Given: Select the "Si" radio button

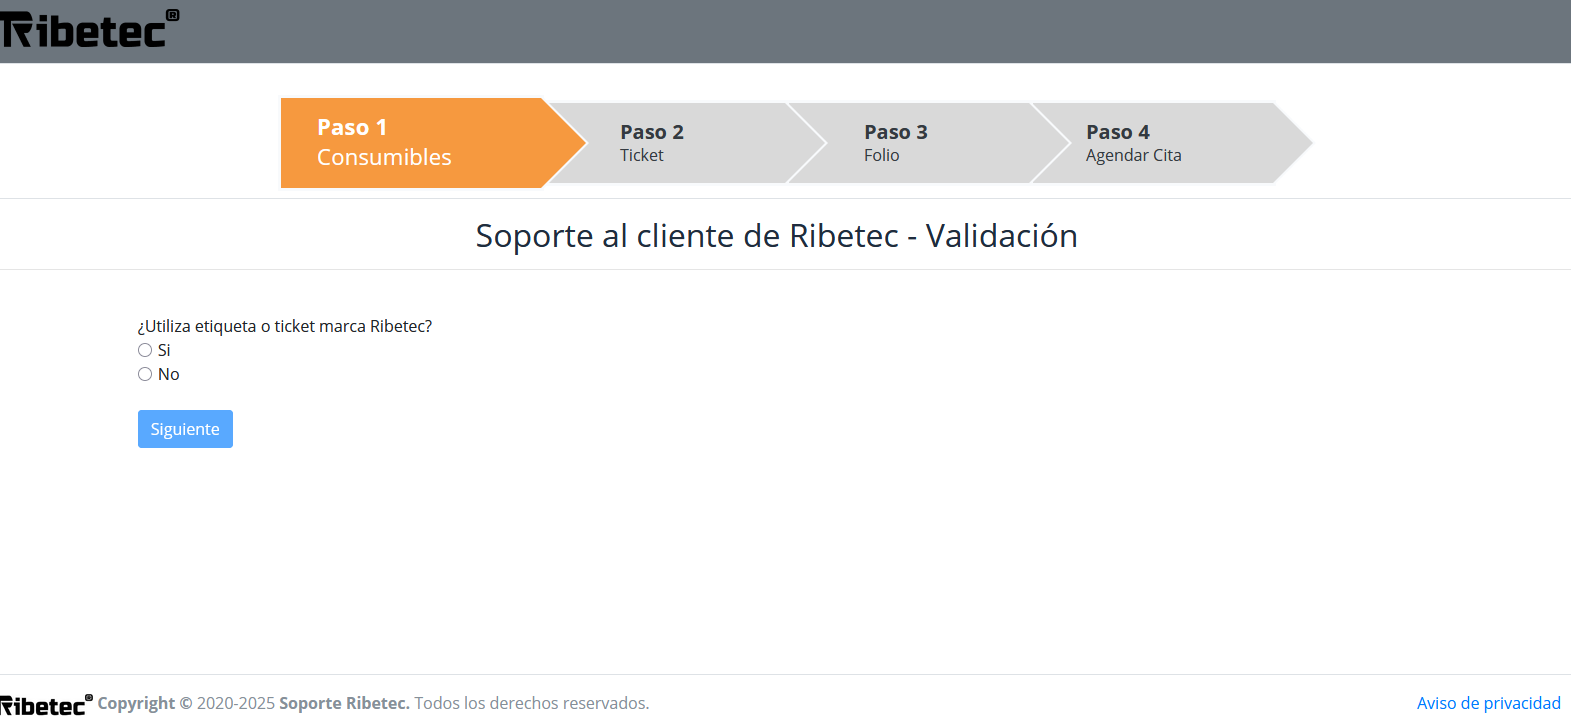Looking at the screenshot, I should pyautogui.click(x=145, y=350).
